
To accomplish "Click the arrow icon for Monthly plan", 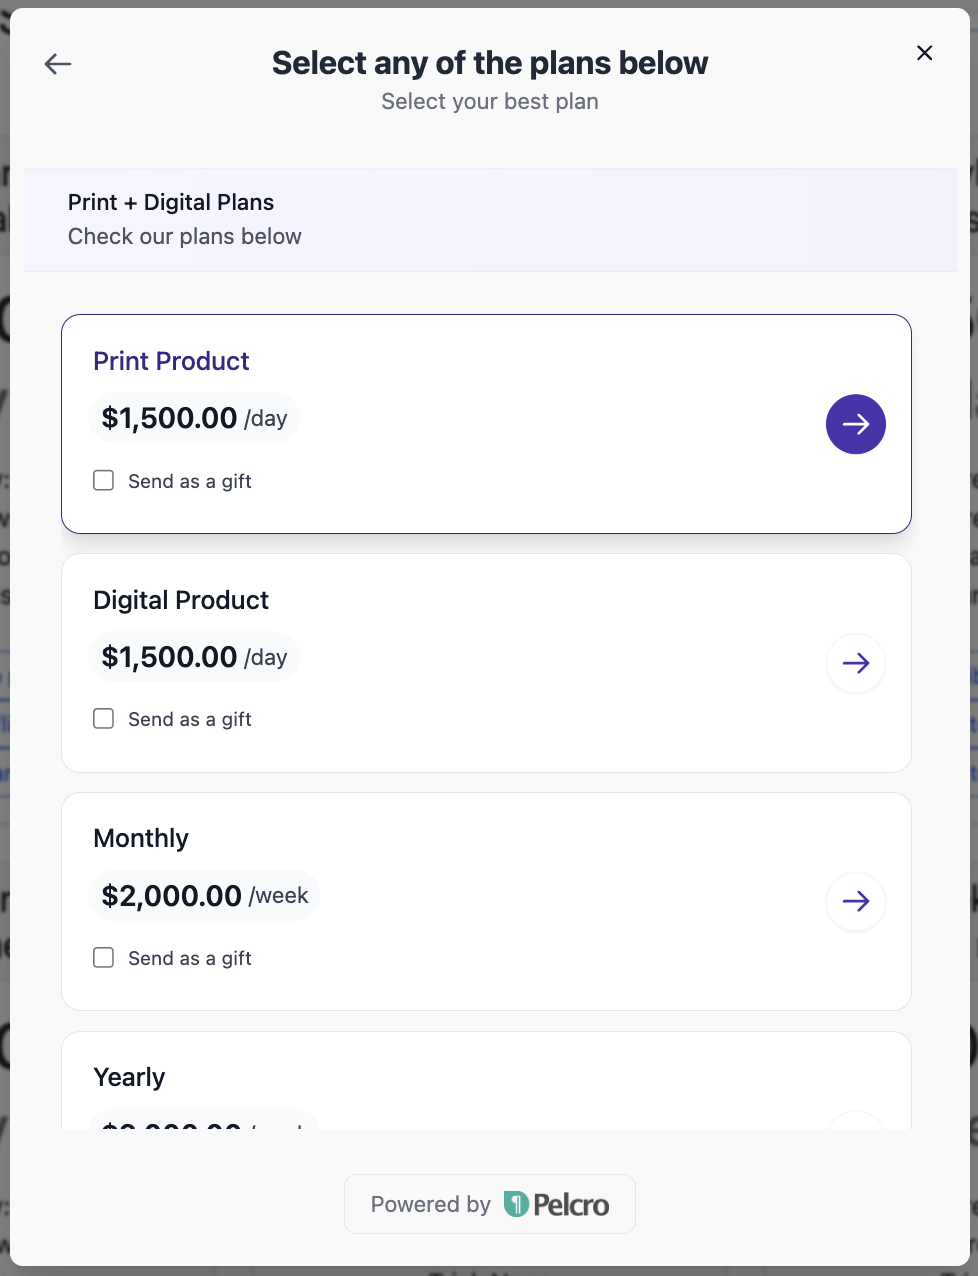I will tap(855, 901).
